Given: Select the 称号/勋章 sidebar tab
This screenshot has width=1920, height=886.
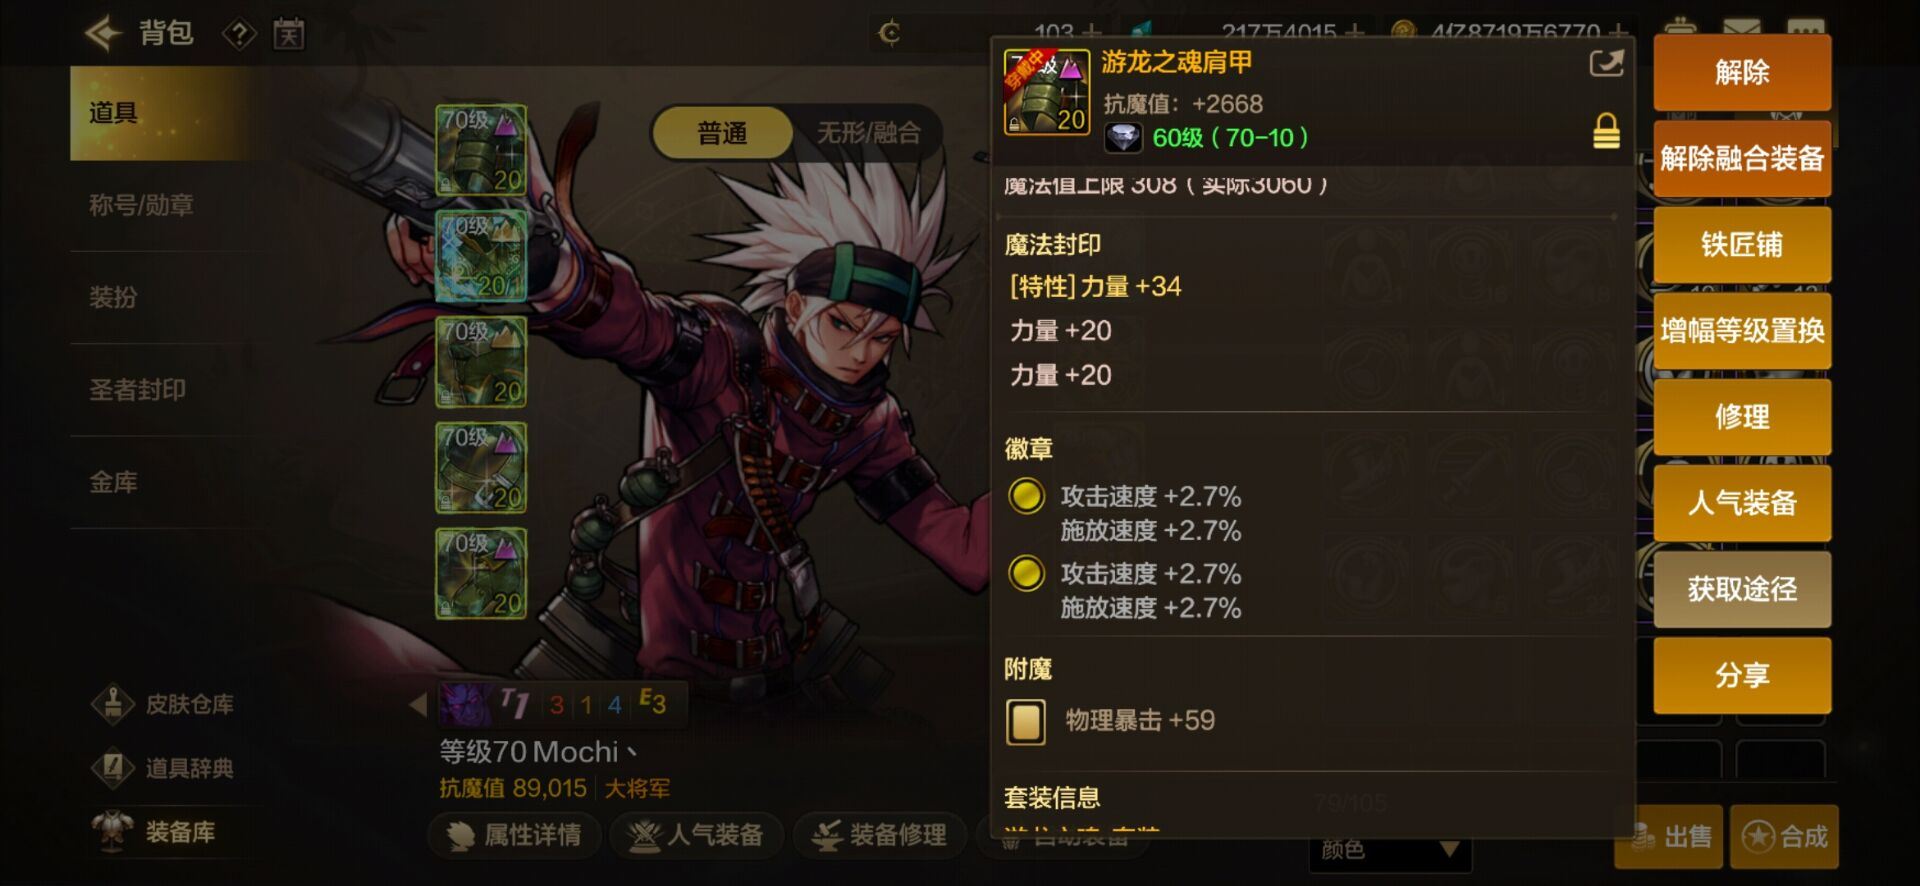Looking at the screenshot, I should point(141,205).
